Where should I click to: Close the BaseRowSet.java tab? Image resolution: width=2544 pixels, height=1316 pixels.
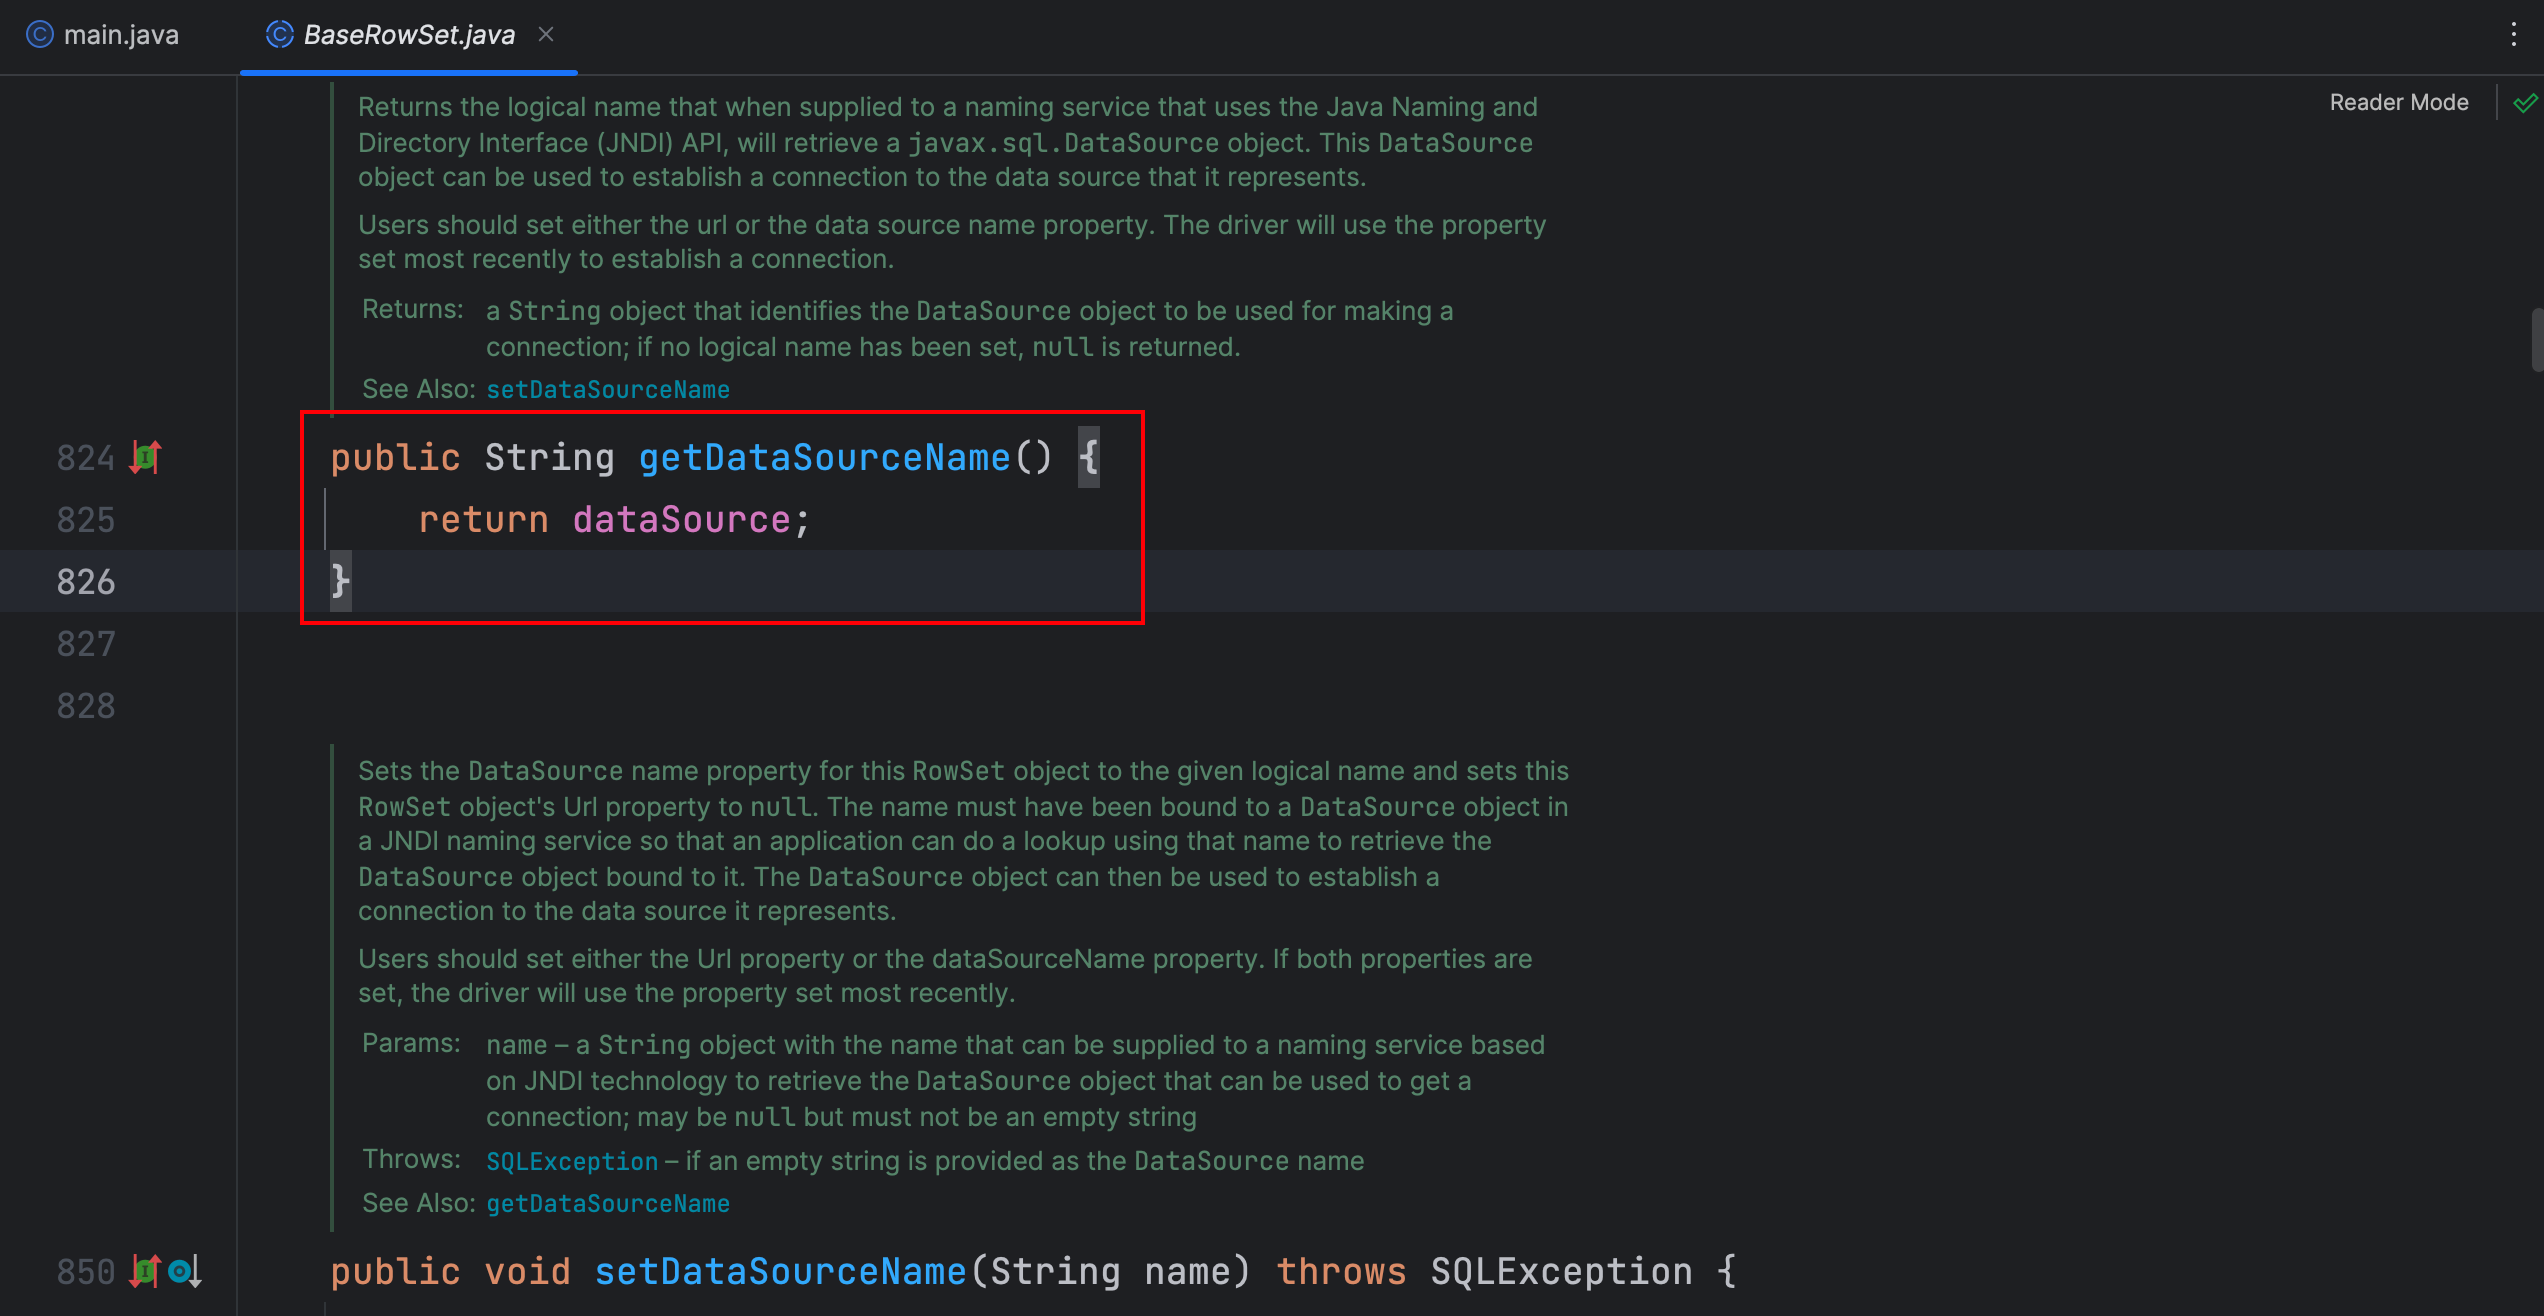(x=546, y=34)
